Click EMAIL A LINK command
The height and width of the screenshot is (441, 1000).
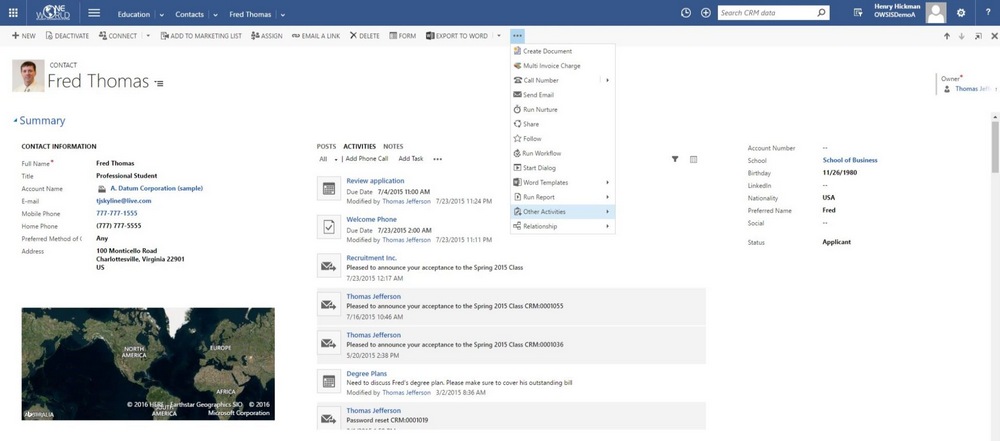(316, 36)
